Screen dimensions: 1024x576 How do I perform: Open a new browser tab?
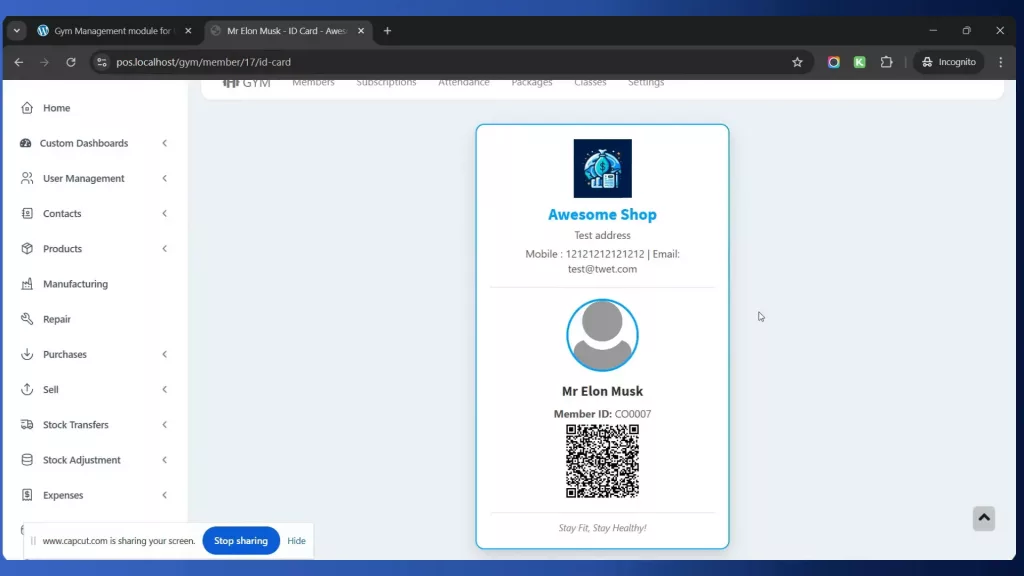click(387, 31)
